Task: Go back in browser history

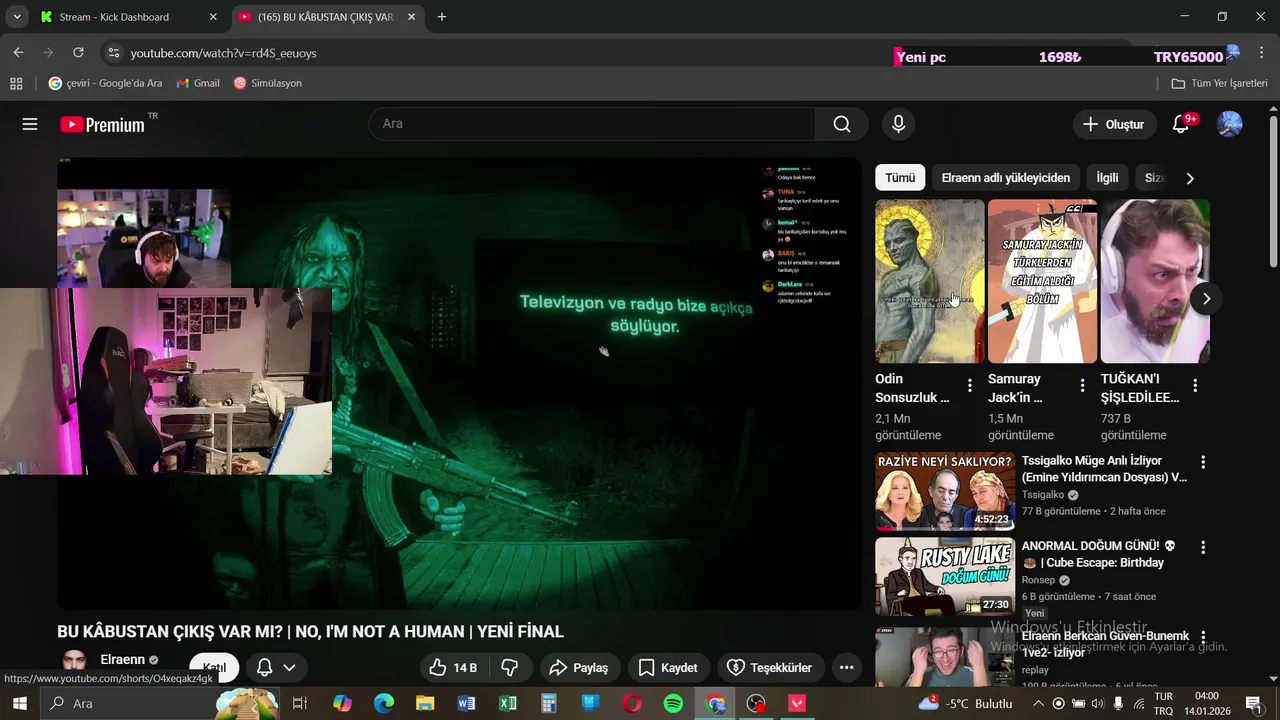Action: (x=18, y=53)
